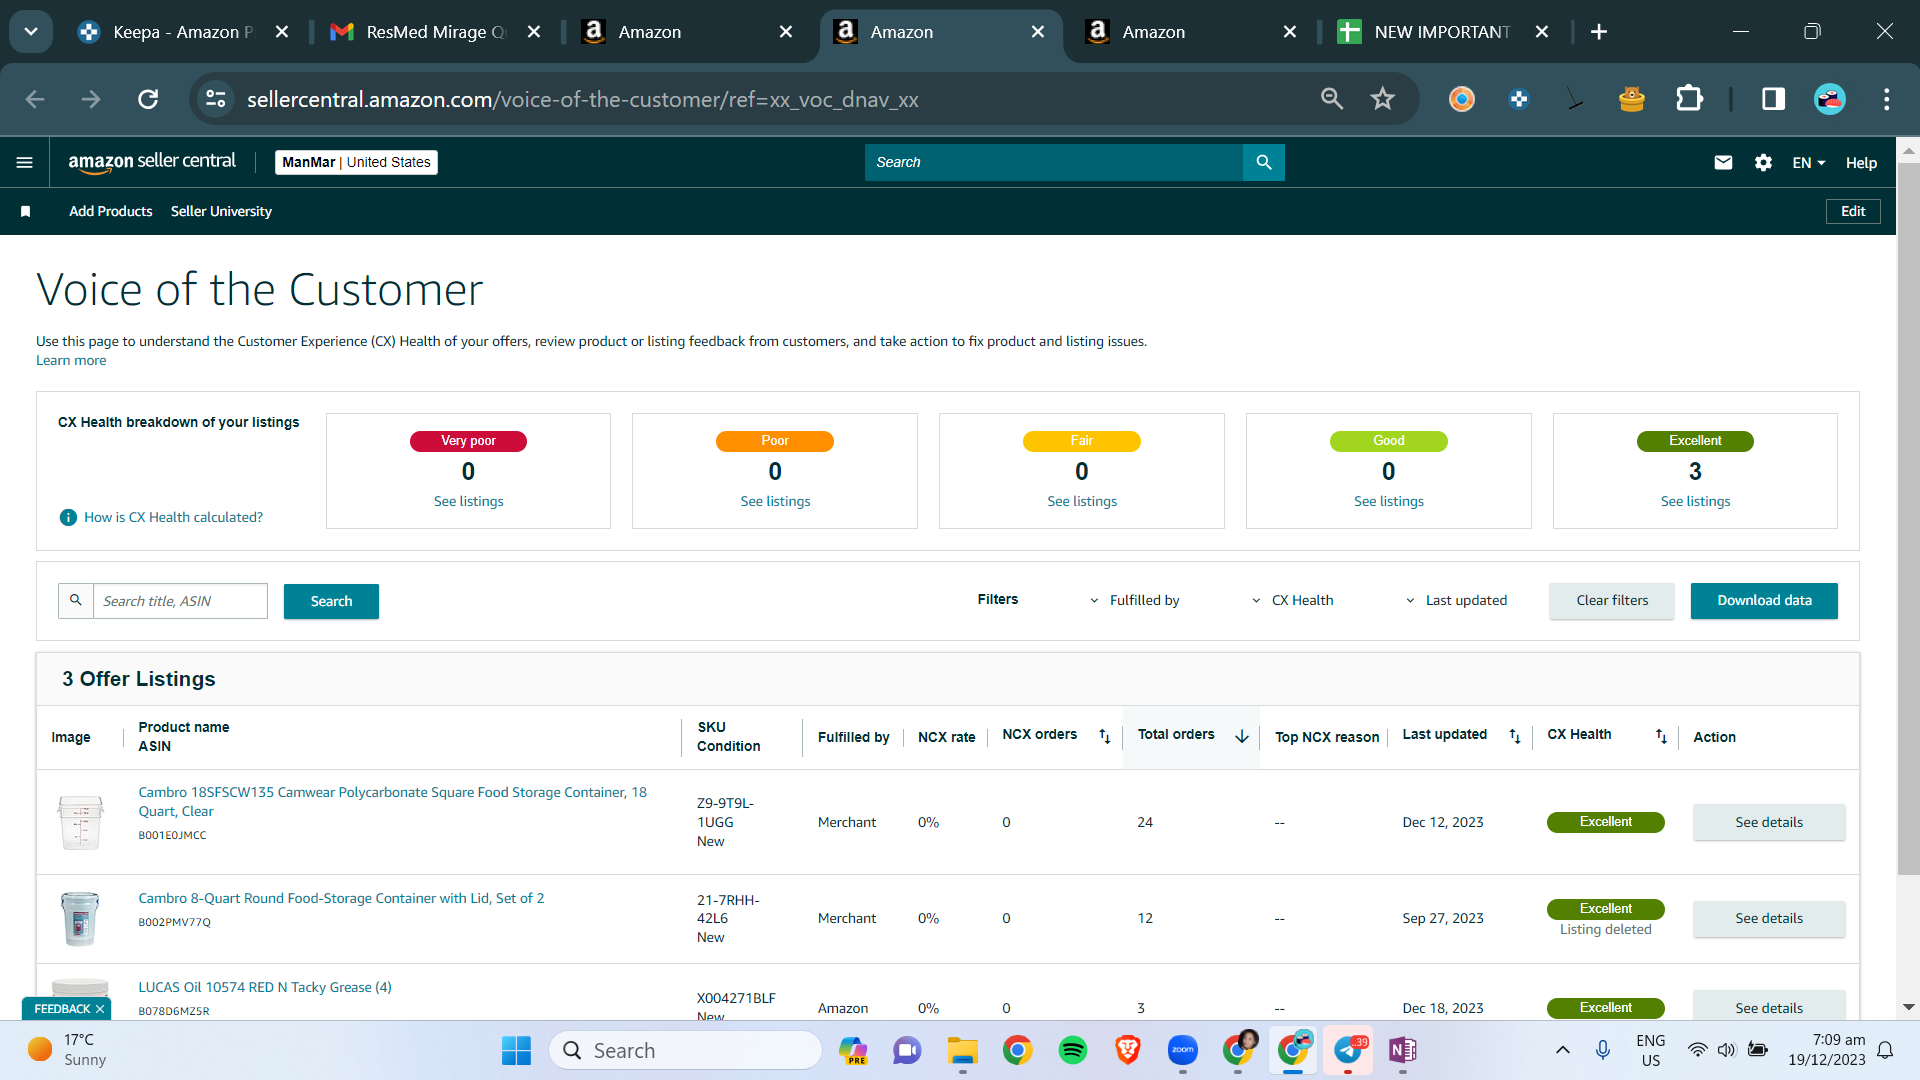
Task: Open Zoom from the taskbar
Action: click(1182, 1050)
